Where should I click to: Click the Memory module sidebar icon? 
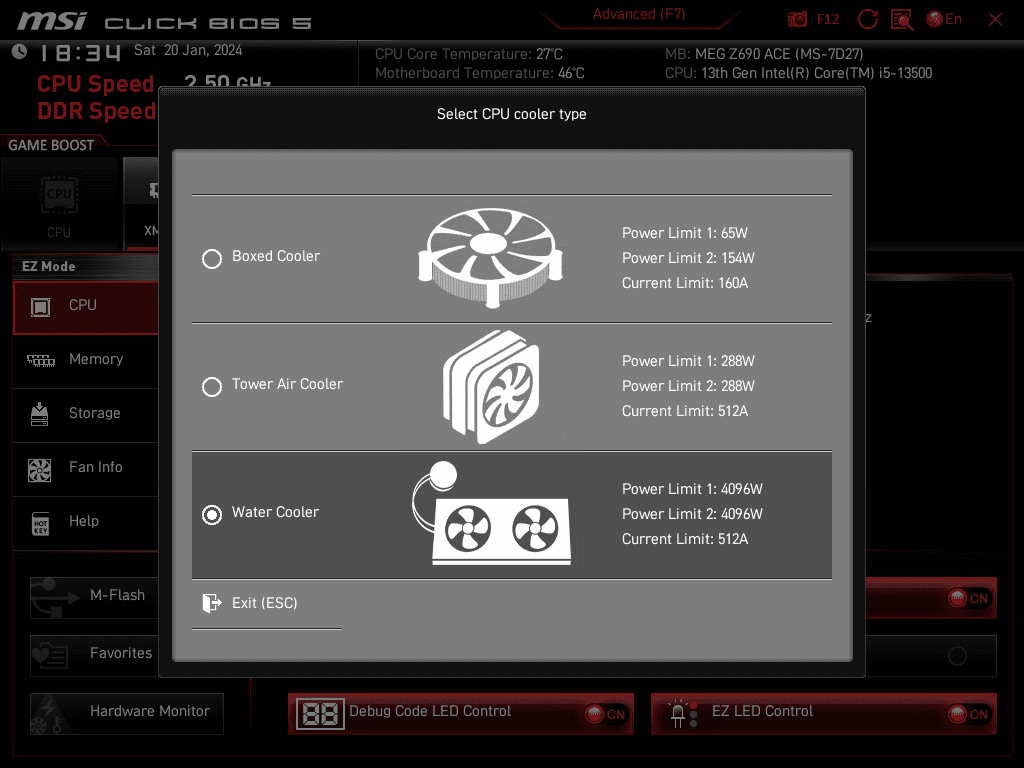40,360
